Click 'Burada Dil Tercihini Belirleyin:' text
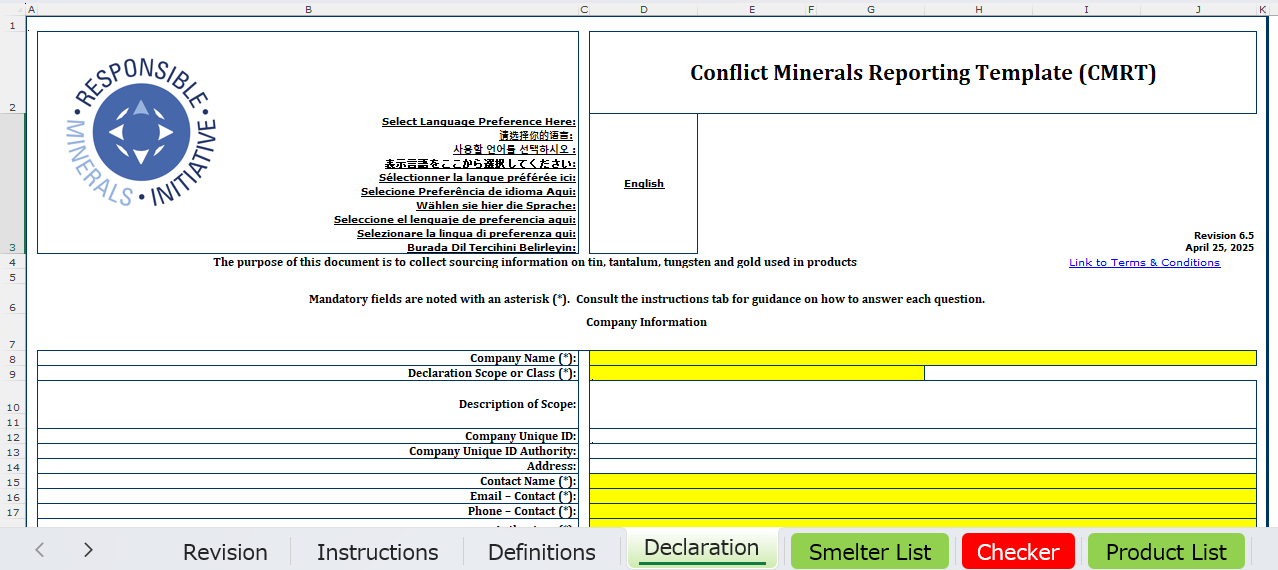The width and height of the screenshot is (1278, 570). [491, 248]
